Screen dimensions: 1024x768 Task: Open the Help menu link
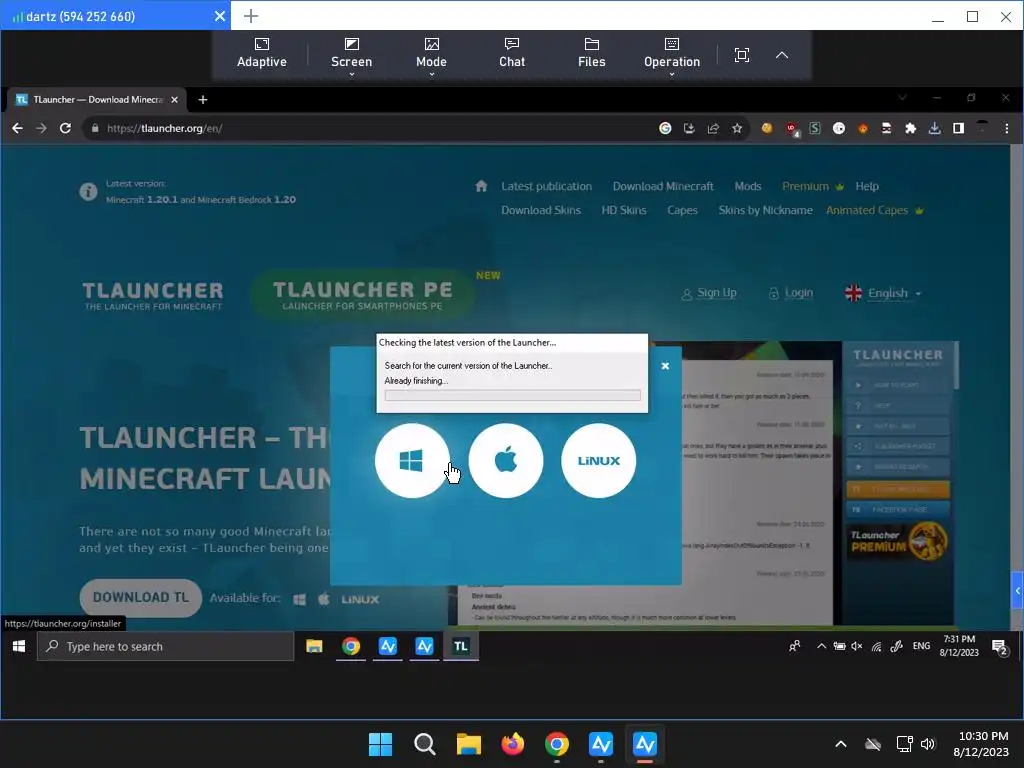867,186
